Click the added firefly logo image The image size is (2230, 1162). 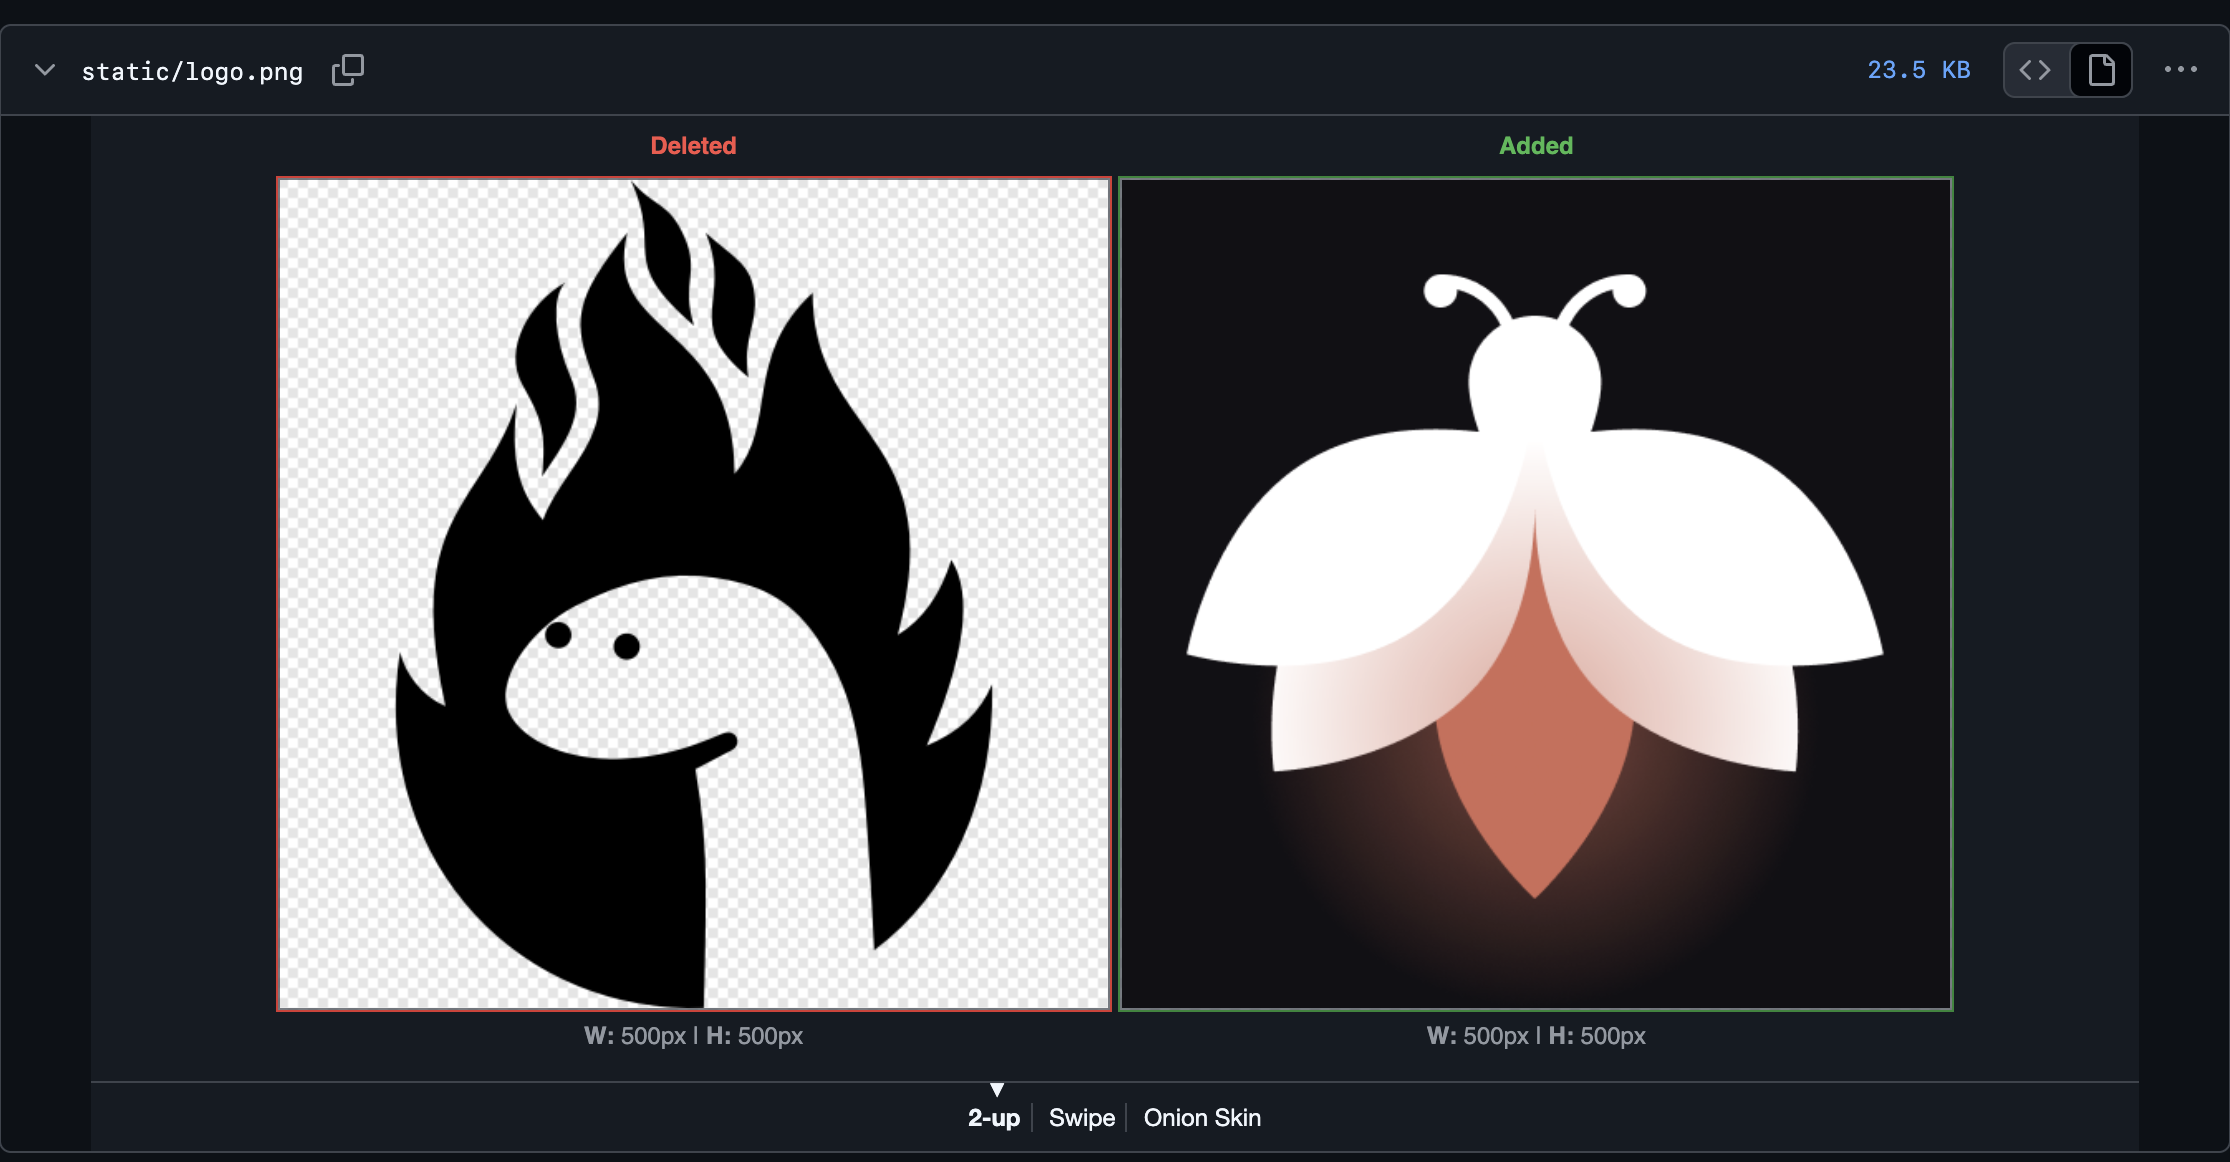click(x=1535, y=594)
